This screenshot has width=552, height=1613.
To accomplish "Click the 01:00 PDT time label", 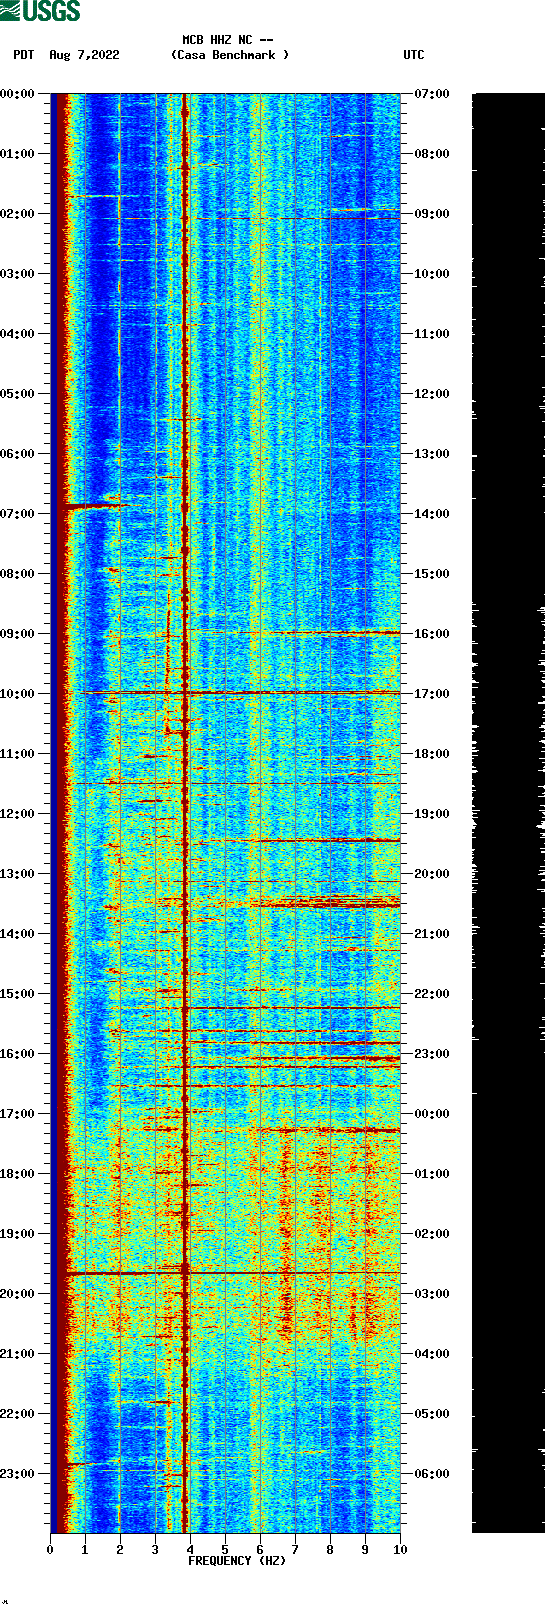I will coord(17,154).
